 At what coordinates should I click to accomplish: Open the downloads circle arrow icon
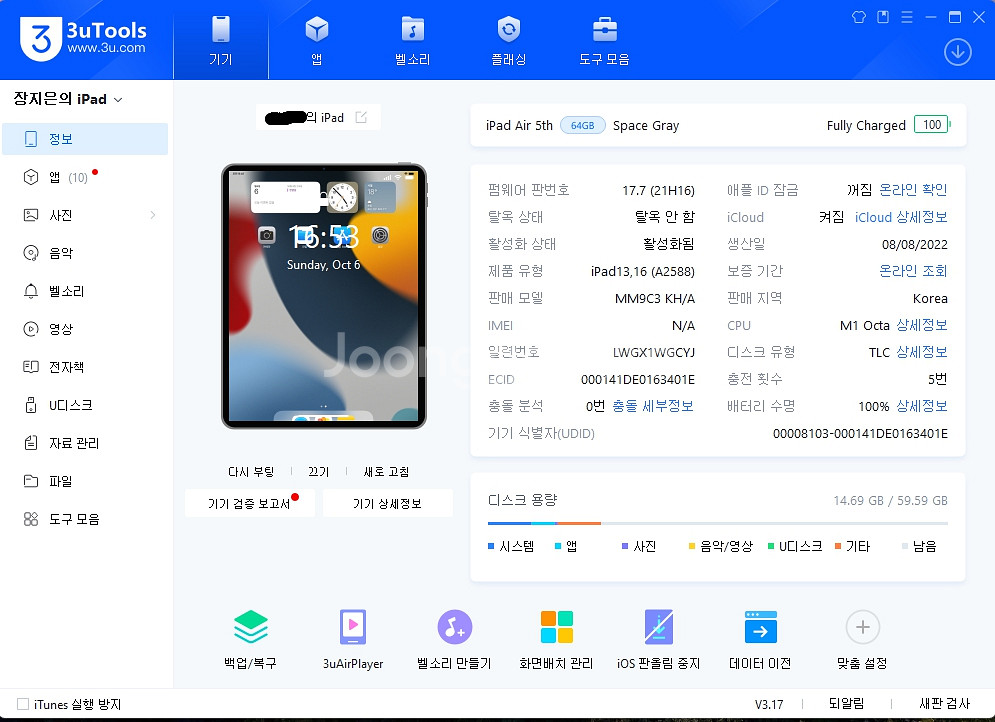pos(958,52)
